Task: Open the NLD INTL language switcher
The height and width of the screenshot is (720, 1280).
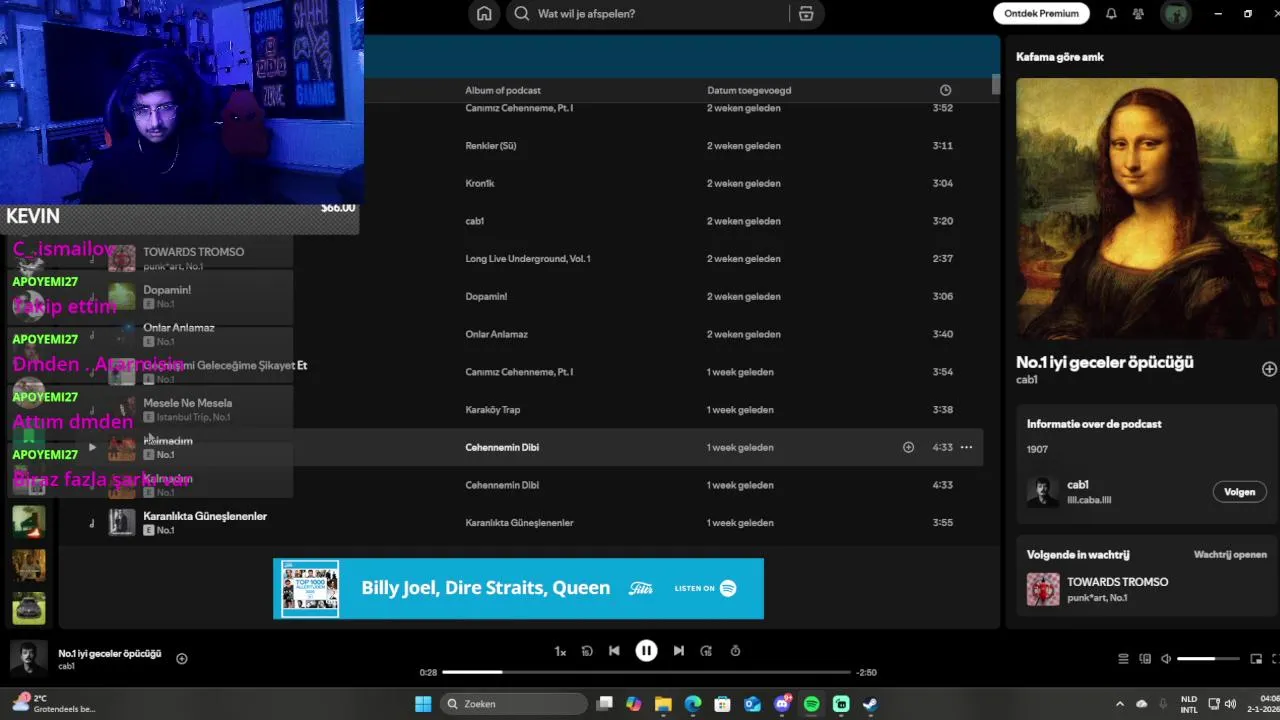Action: click(x=1189, y=704)
